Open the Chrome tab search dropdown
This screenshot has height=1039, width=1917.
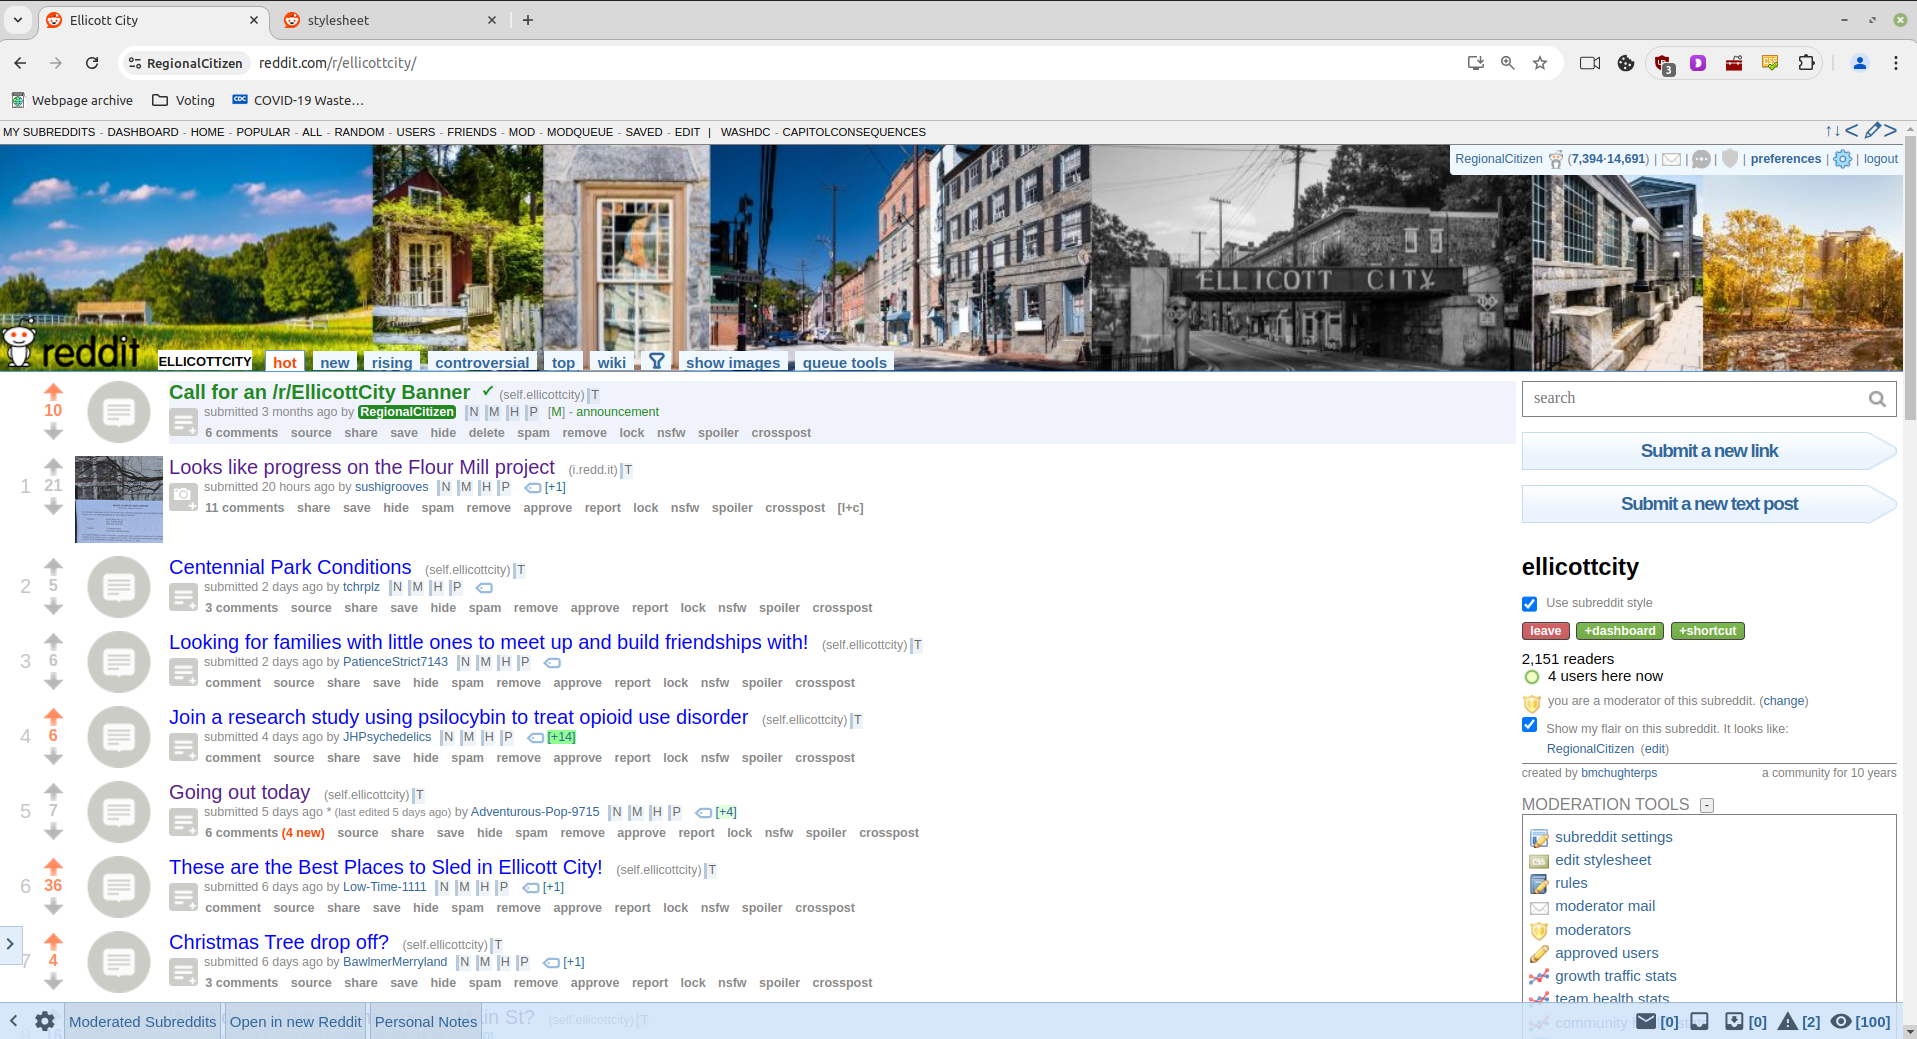tap(18, 20)
